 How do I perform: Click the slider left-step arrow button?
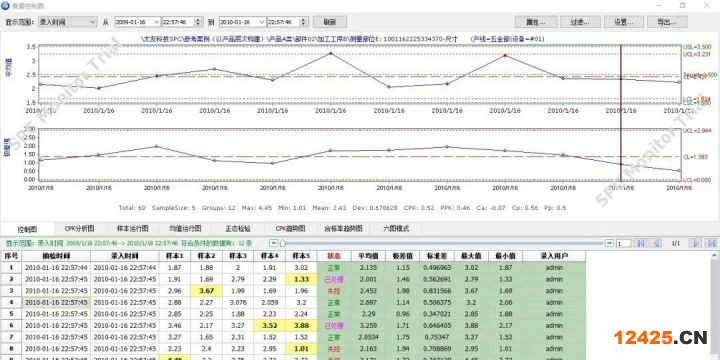coord(274,242)
